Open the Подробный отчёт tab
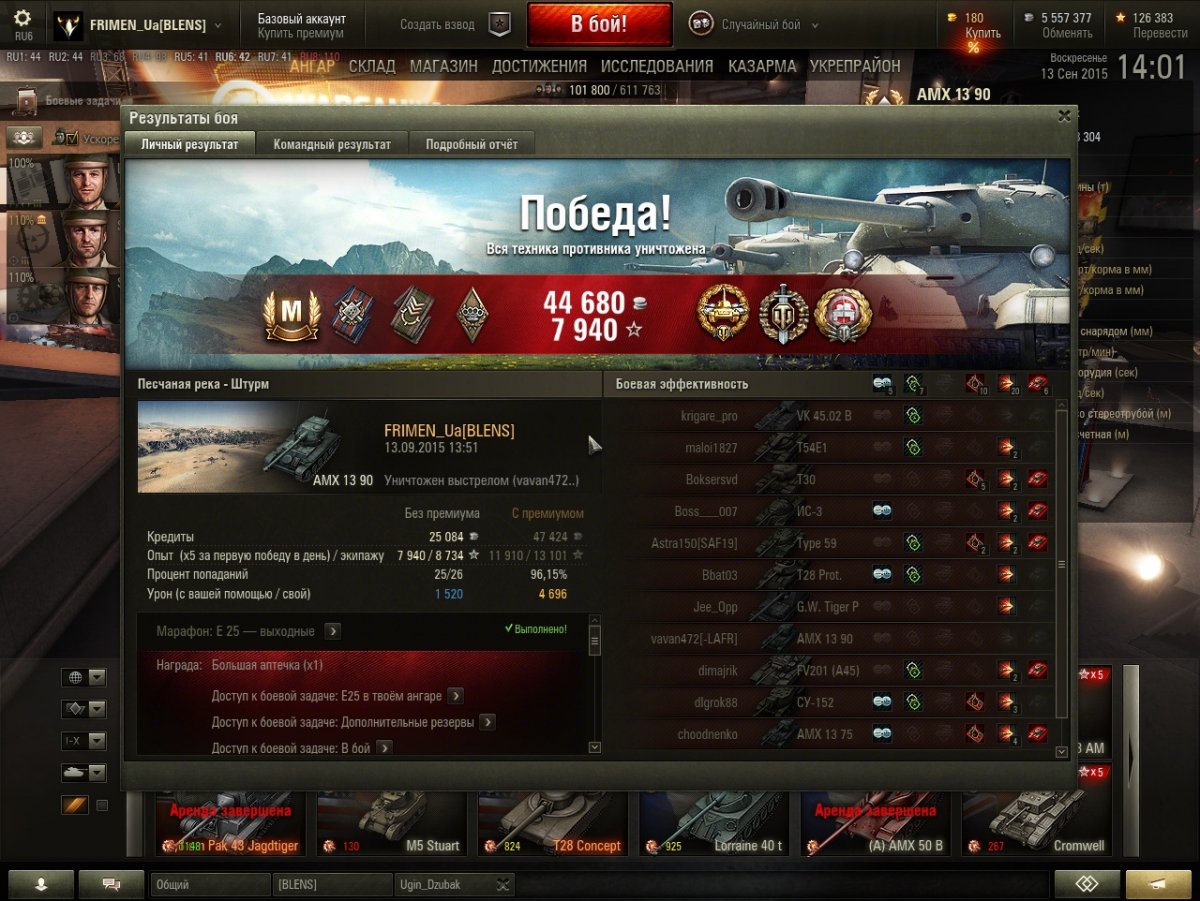1200x901 pixels. (472, 144)
